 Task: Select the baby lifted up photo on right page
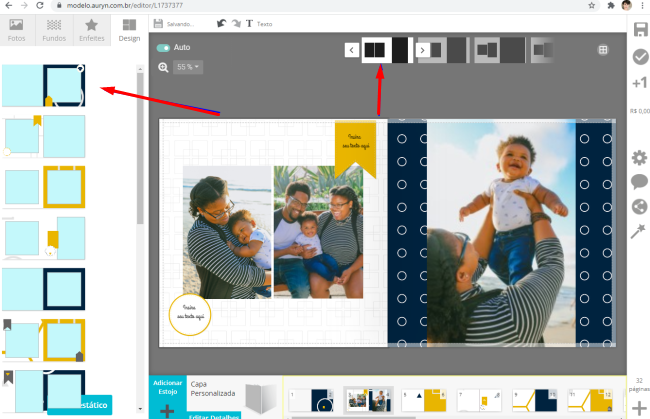tap(501, 233)
